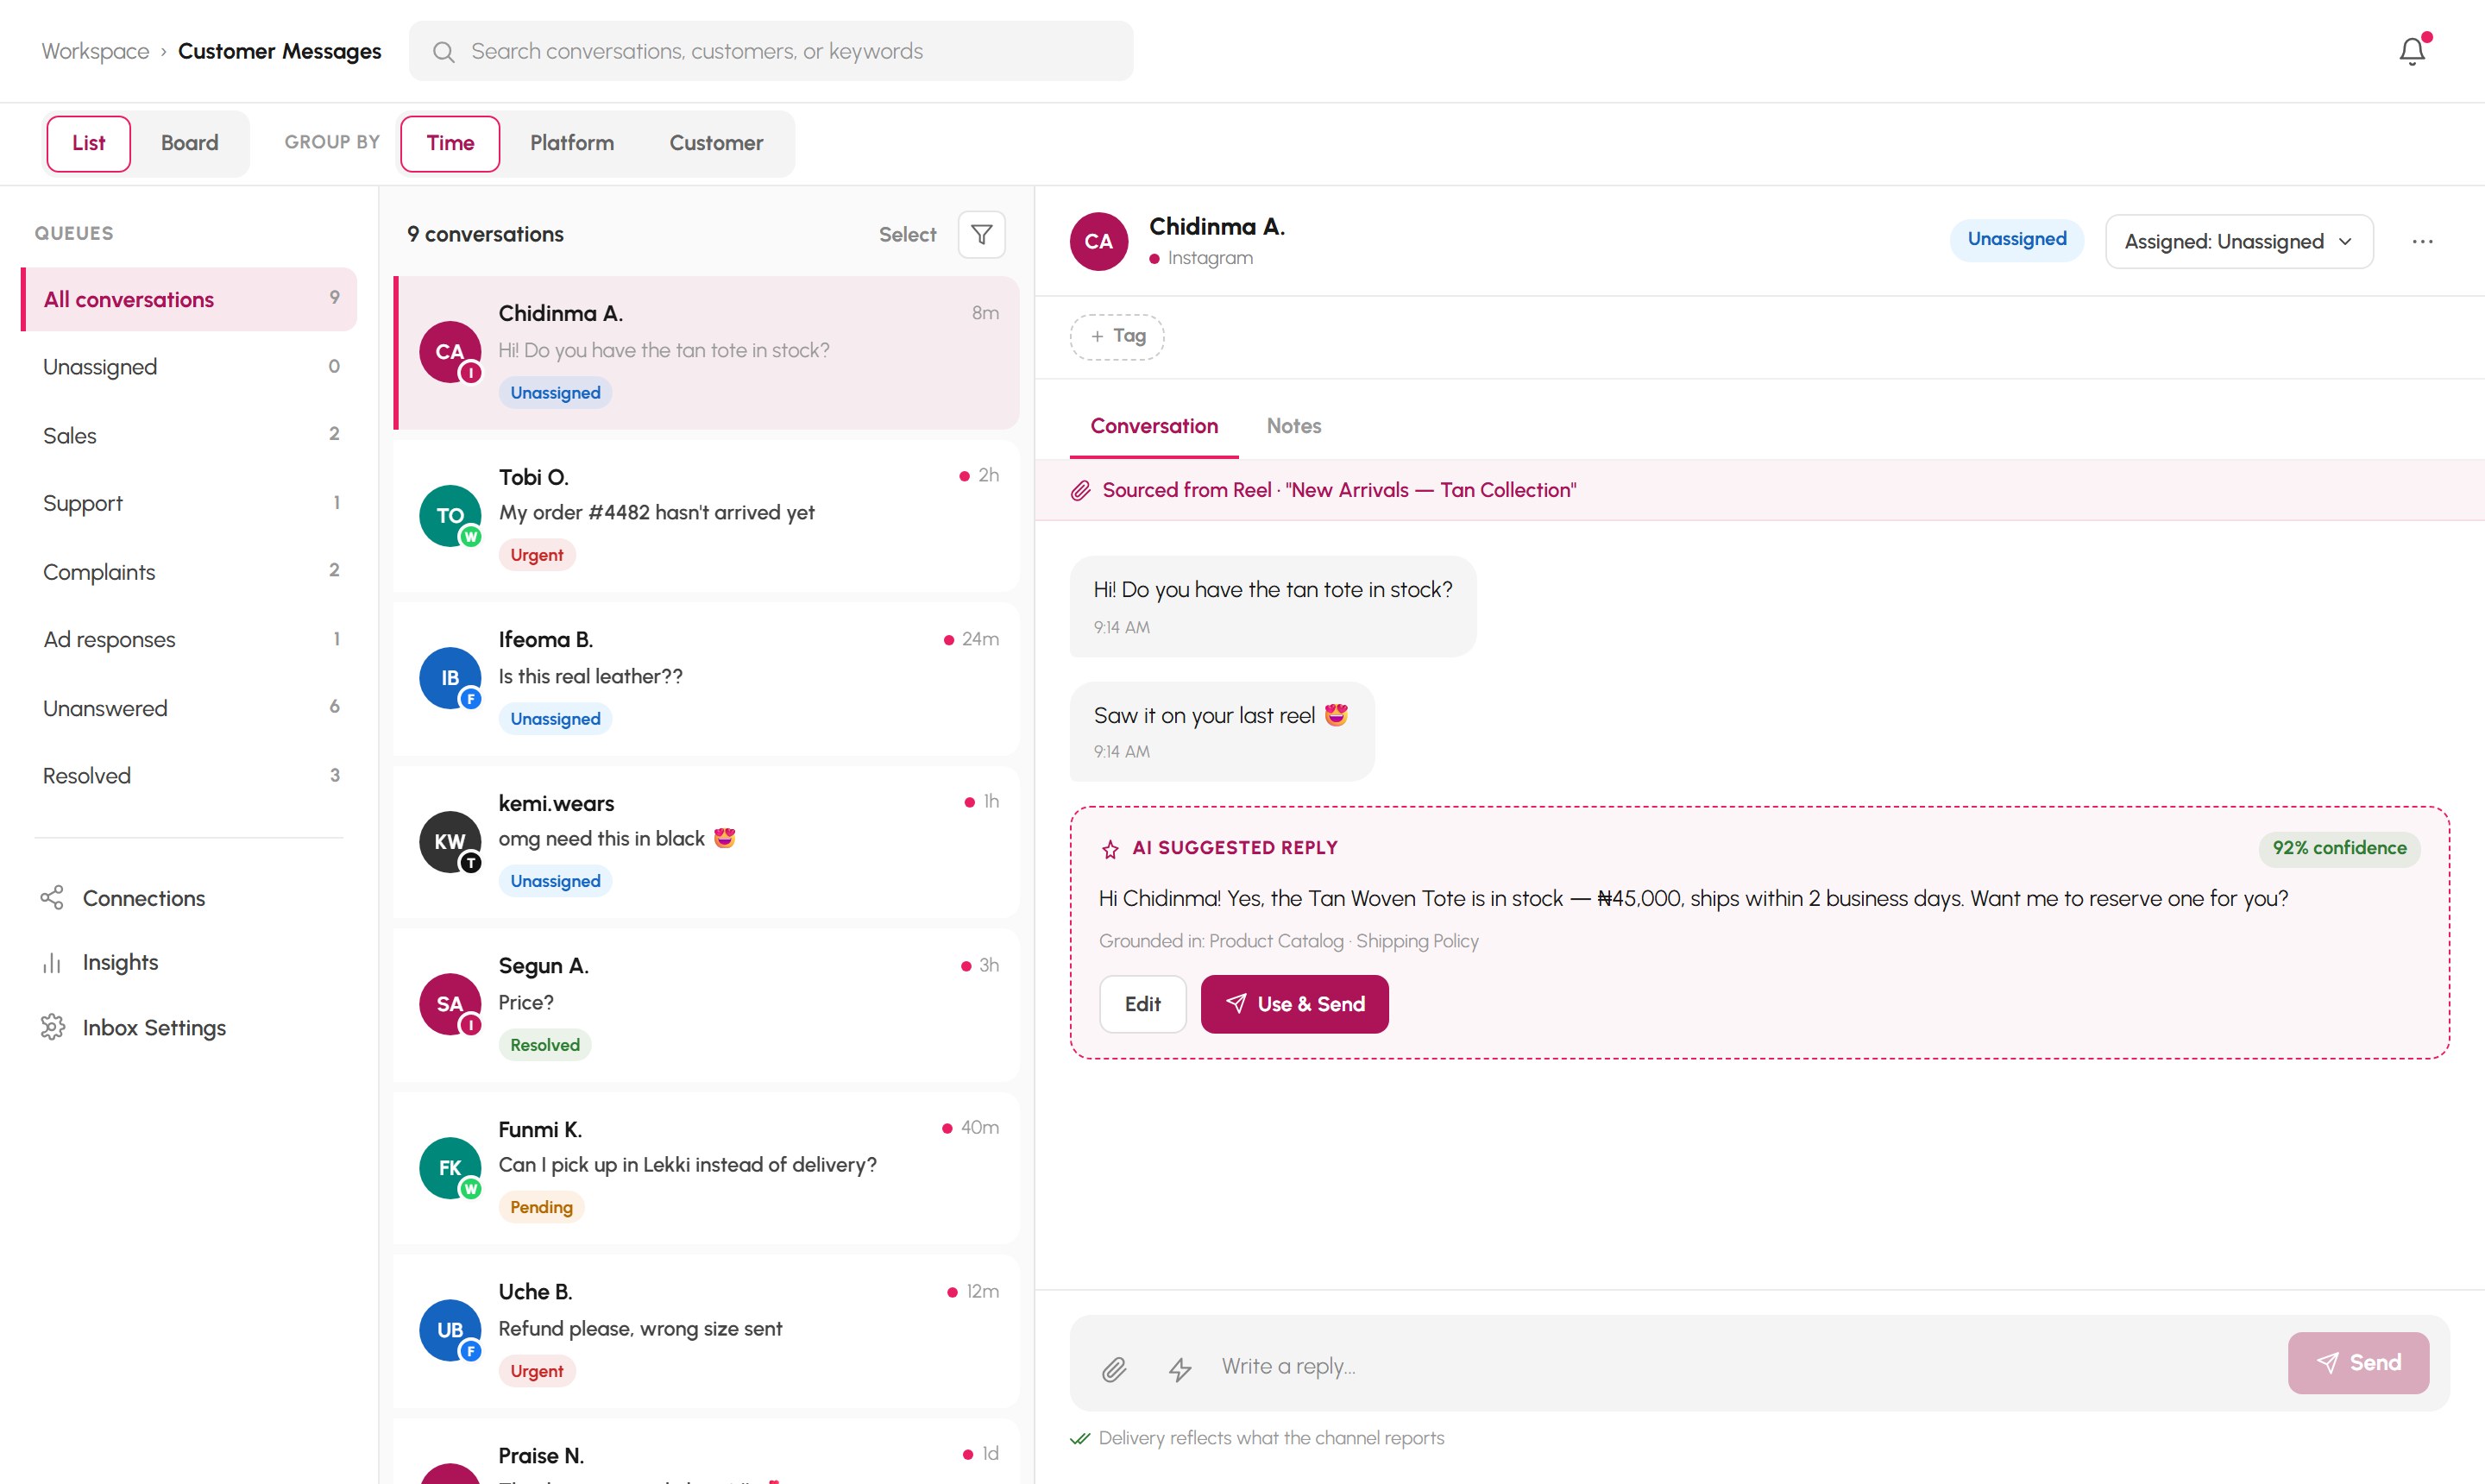Click the Insights bar chart icon
Image resolution: width=2485 pixels, height=1484 pixels.
52,963
